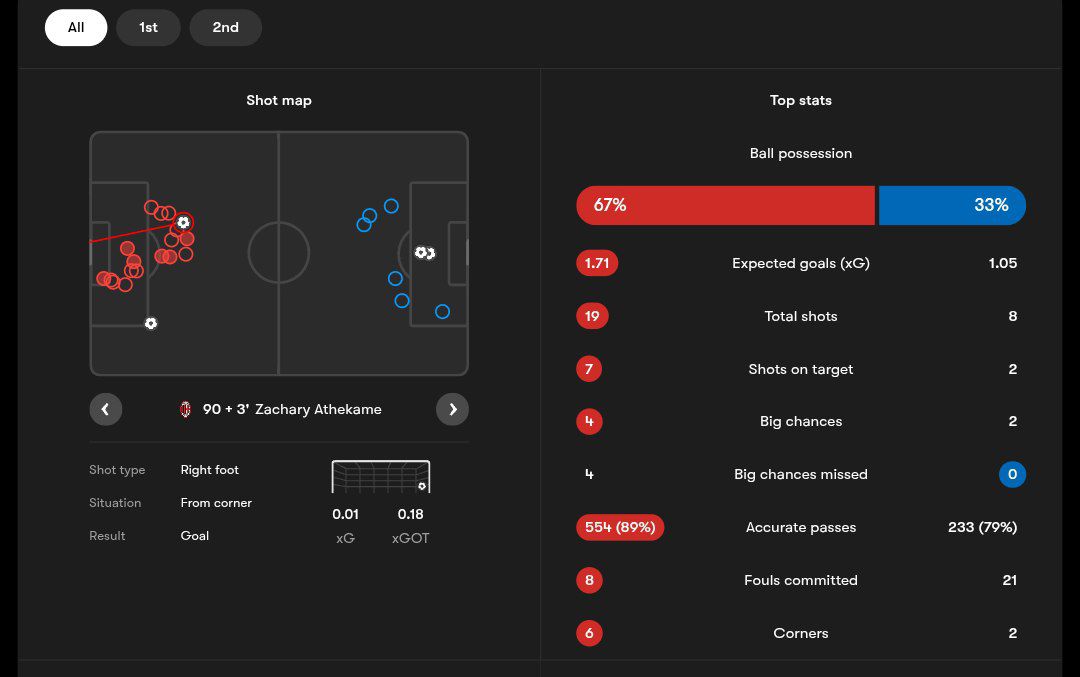Click the 554 (89%) accurate passes badge
The height and width of the screenshot is (677, 1080).
point(620,527)
